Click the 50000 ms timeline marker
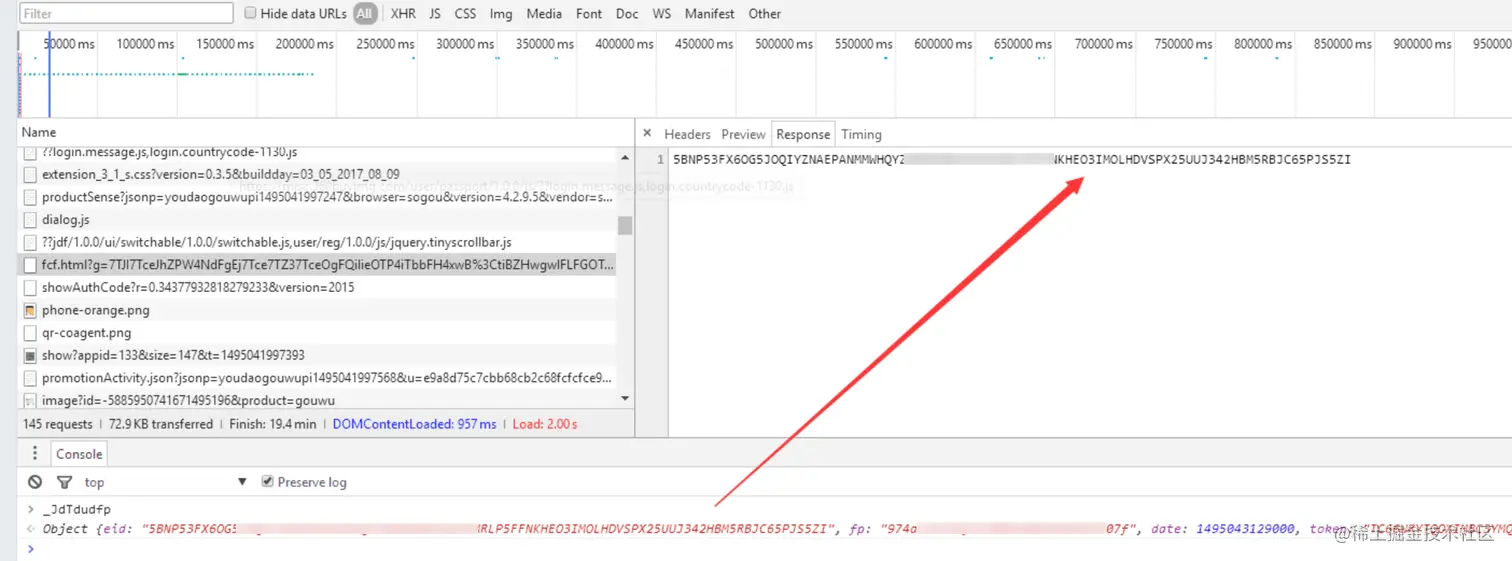Screen dimensions: 1512x561 coord(69,44)
